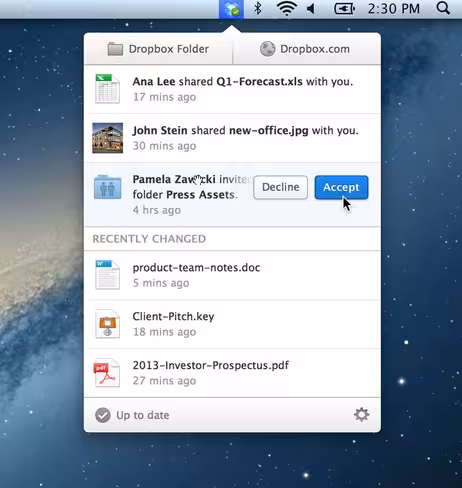
Task: Open Dropbox.com in browser
Action: tap(307, 49)
